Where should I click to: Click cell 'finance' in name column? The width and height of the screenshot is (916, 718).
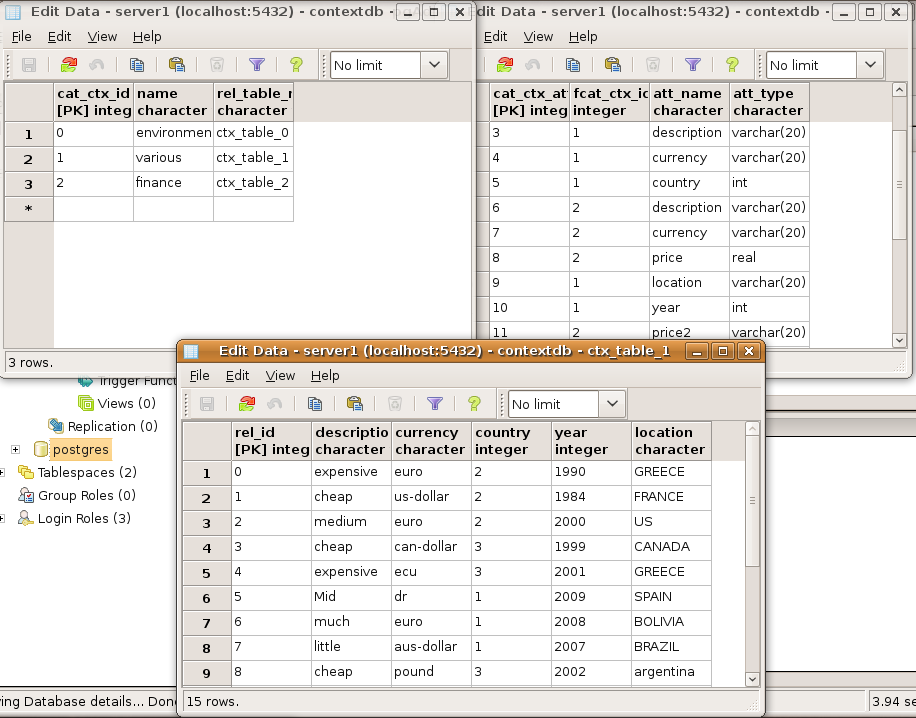pyautogui.click(x=173, y=183)
